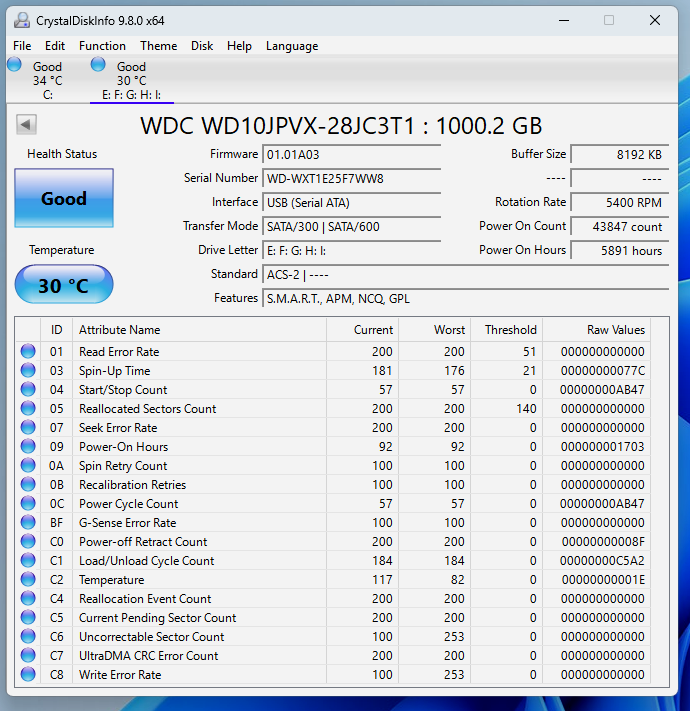Click status orb of Reallocation Event Count row

28,599
